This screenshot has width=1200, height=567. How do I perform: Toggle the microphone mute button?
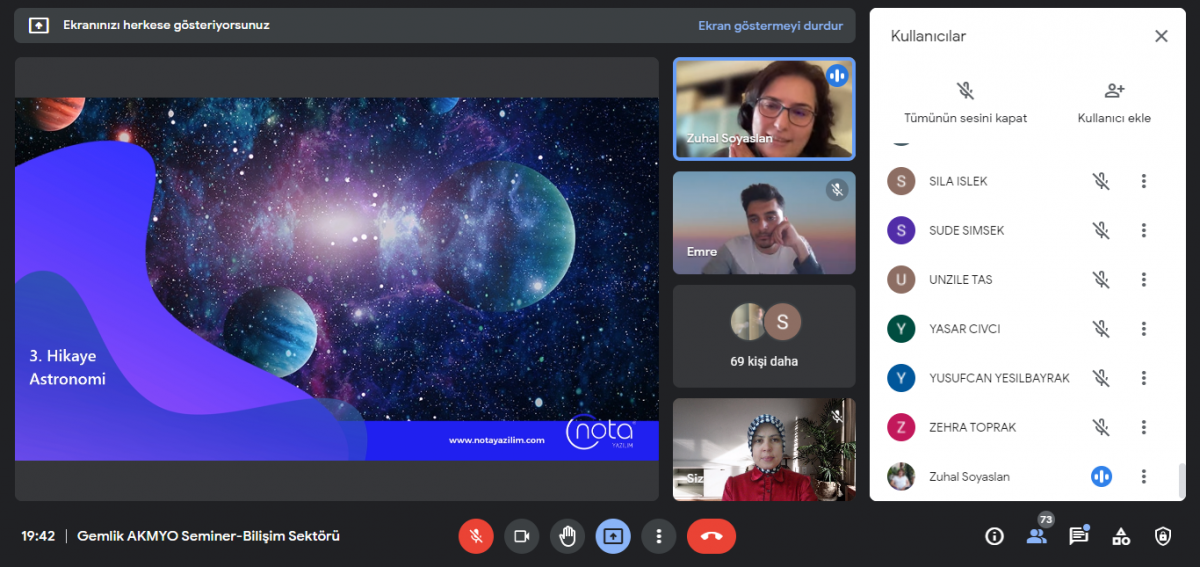(x=476, y=536)
